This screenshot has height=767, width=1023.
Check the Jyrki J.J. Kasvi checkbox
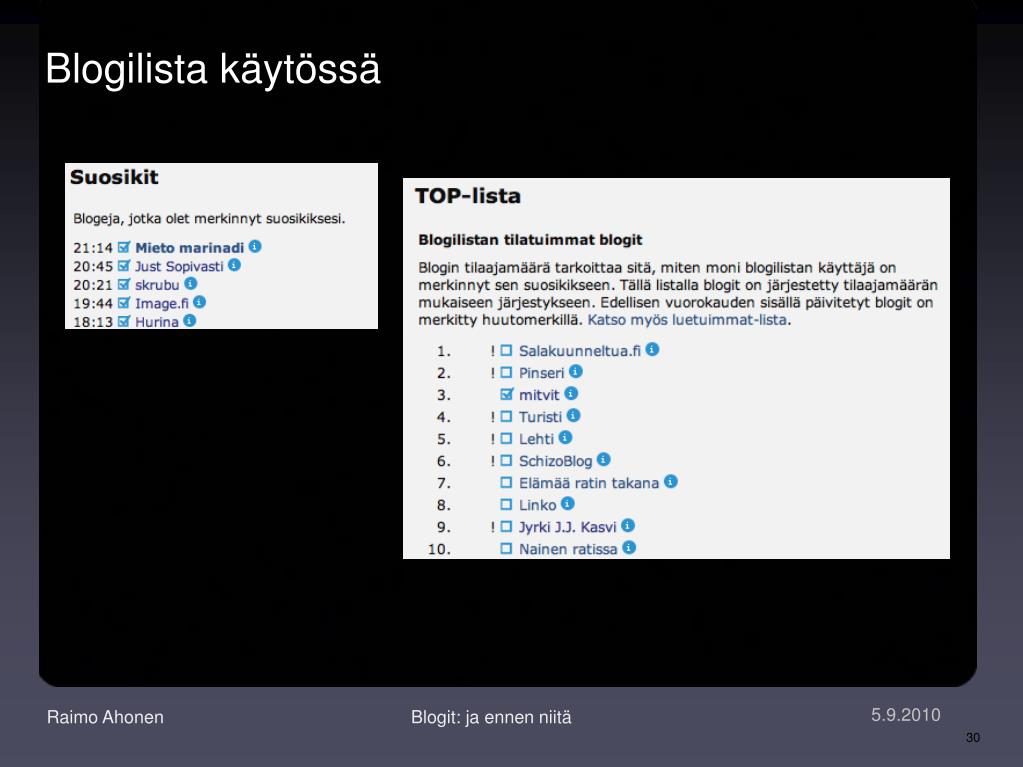[x=506, y=527]
